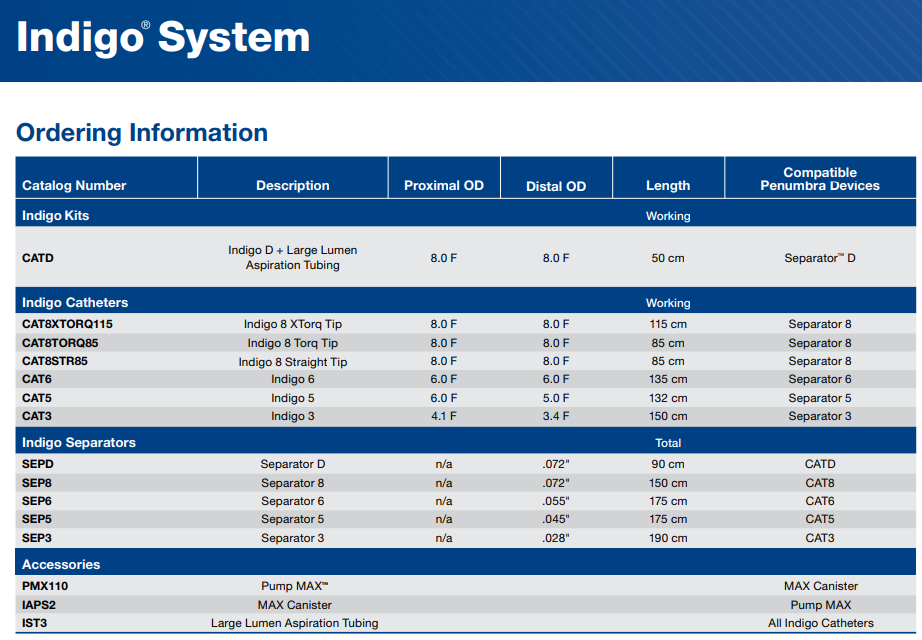Image resolution: width=922 pixels, height=640 pixels.
Task: Select the All Indigo Catheters cell
Action: [x=820, y=623]
